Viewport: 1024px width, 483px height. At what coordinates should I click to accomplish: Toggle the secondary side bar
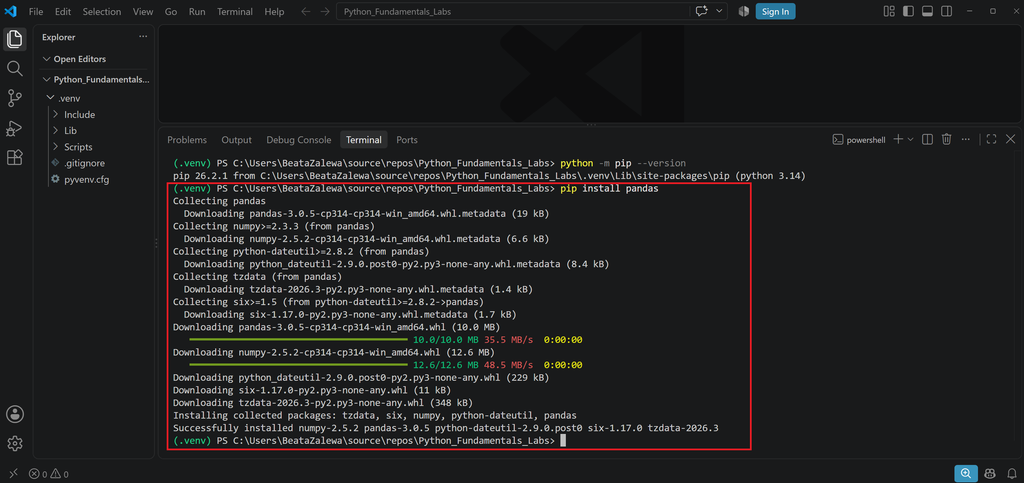tap(946, 11)
